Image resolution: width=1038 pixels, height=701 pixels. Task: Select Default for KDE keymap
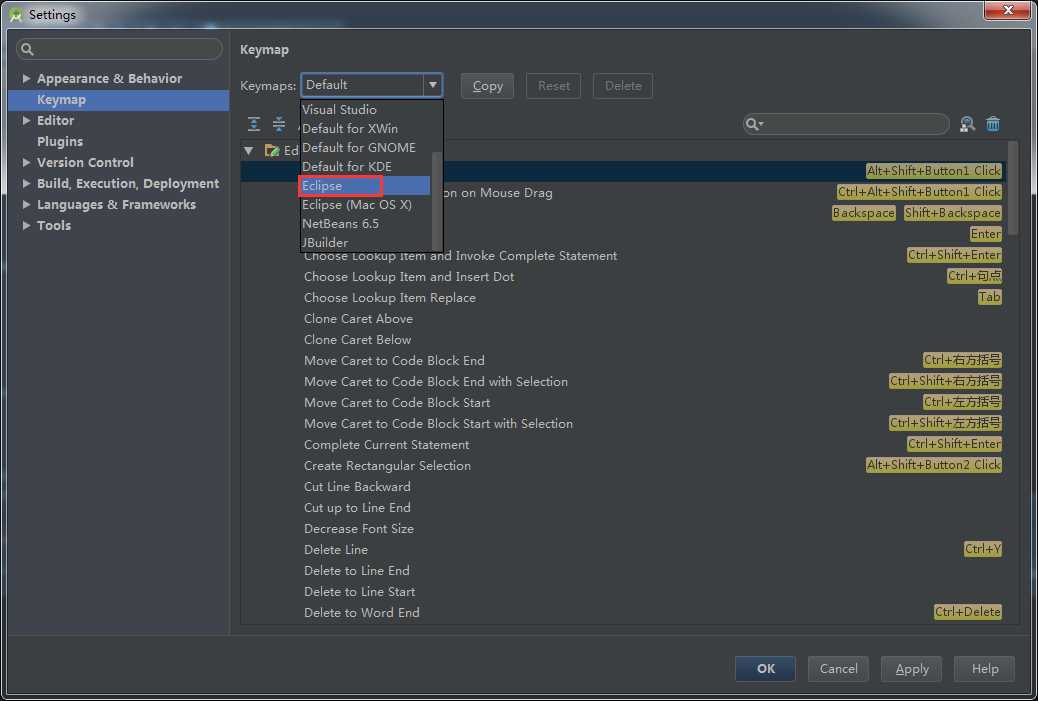(x=365, y=167)
